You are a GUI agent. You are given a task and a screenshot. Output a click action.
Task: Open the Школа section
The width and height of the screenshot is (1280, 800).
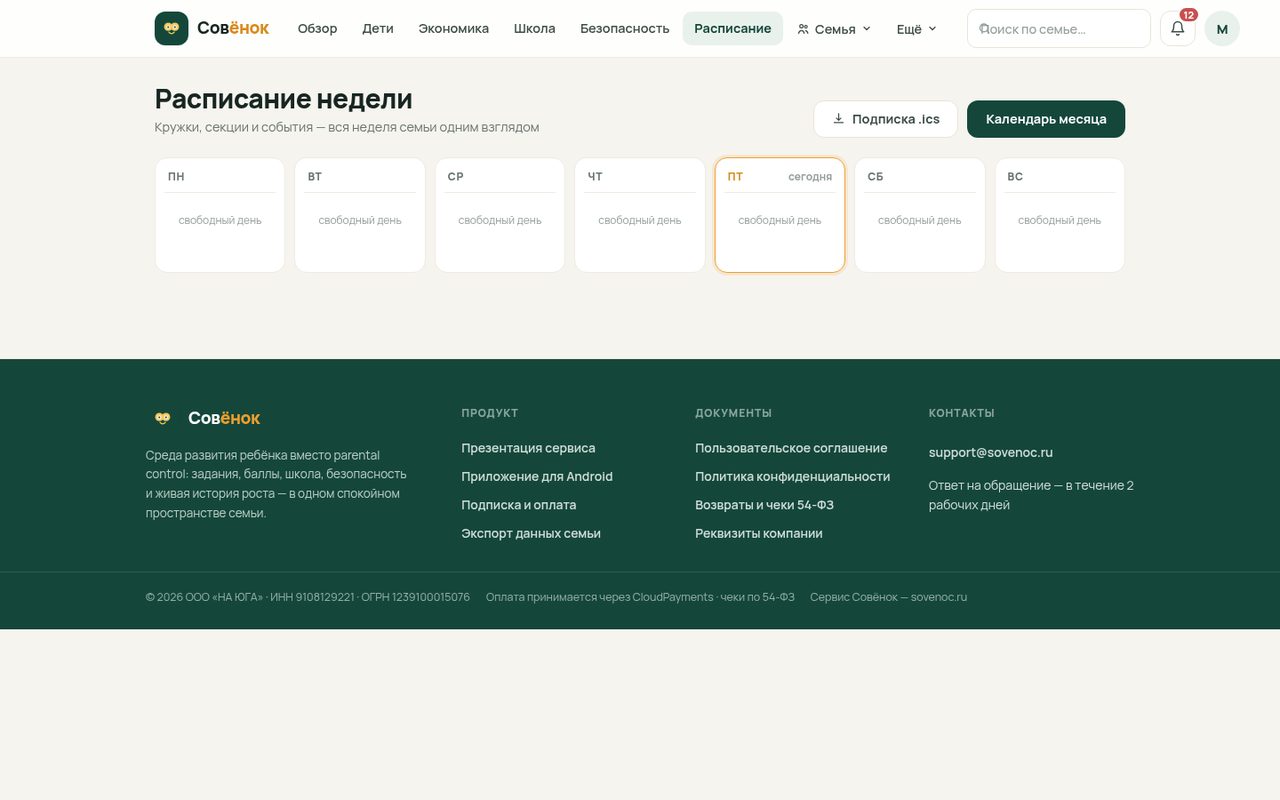[535, 29]
